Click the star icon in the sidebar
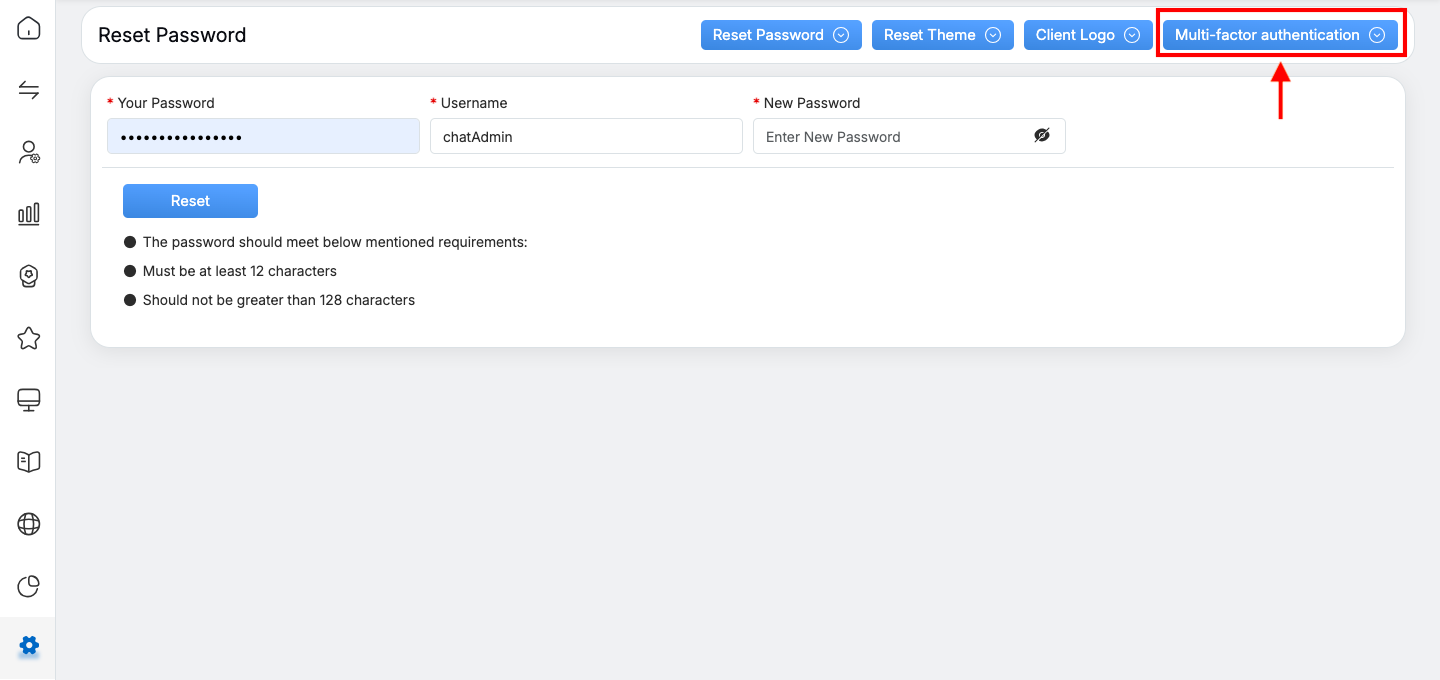The image size is (1440, 680). (29, 339)
